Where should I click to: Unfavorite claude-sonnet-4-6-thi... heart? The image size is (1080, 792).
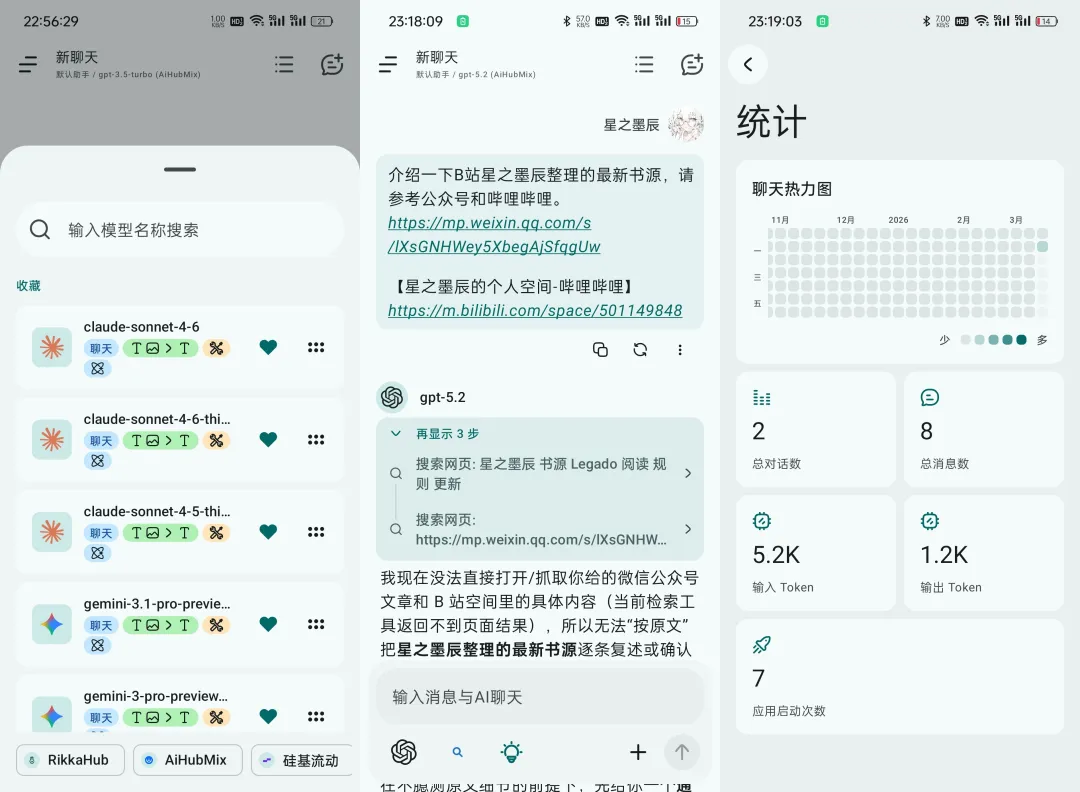click(x=268, y=439)
